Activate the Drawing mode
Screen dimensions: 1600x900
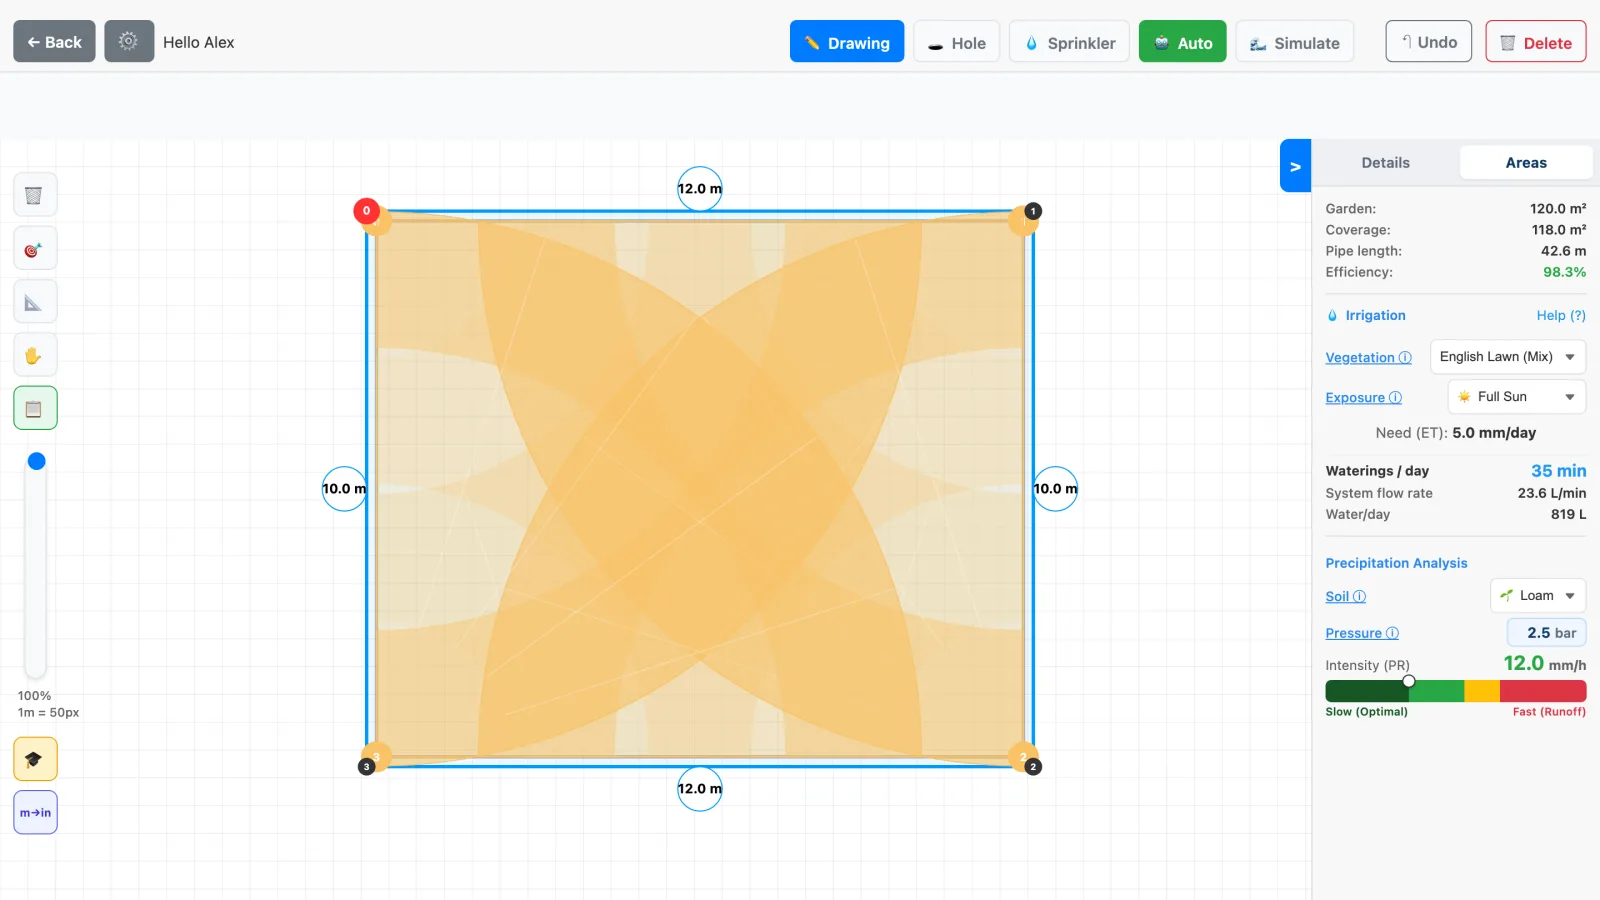847,41
